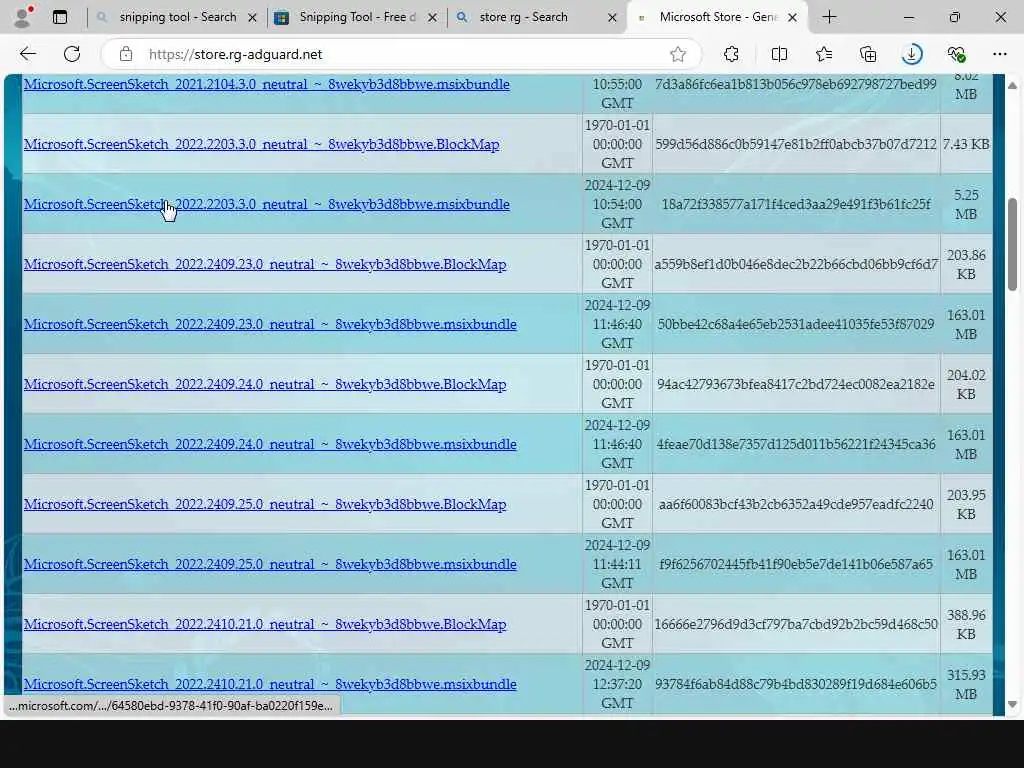Select the 388.96 KB size cell
The height and width of the screenshot is (768, 1024).
tap(966, 625)
